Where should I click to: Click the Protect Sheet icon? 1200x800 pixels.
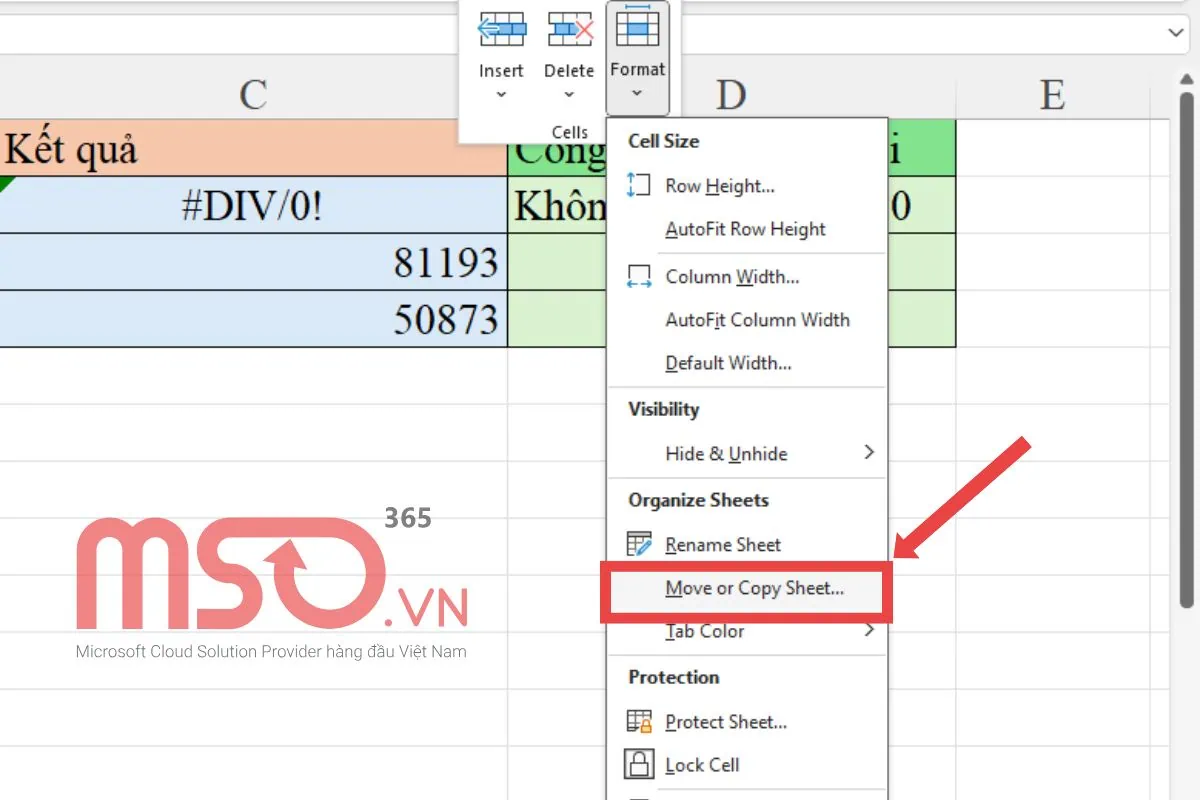(x=641, y=721)
